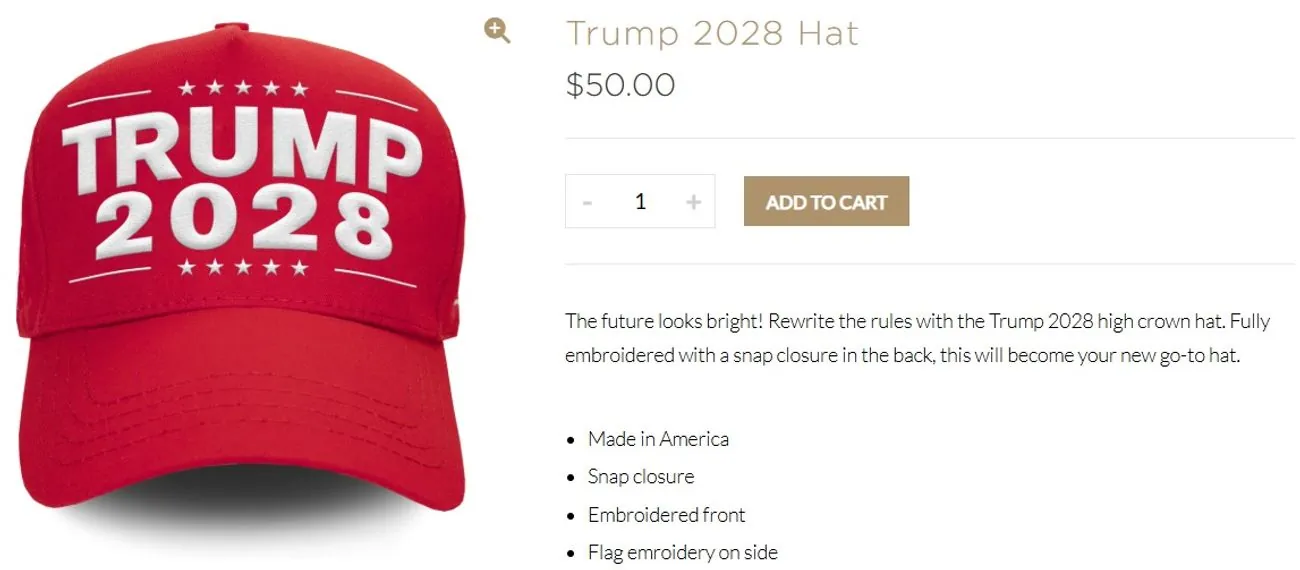Viewport: 1300px width, 570px height.
Task: Click the Trump 2028 Hat product title
Action: coord(712,33)
